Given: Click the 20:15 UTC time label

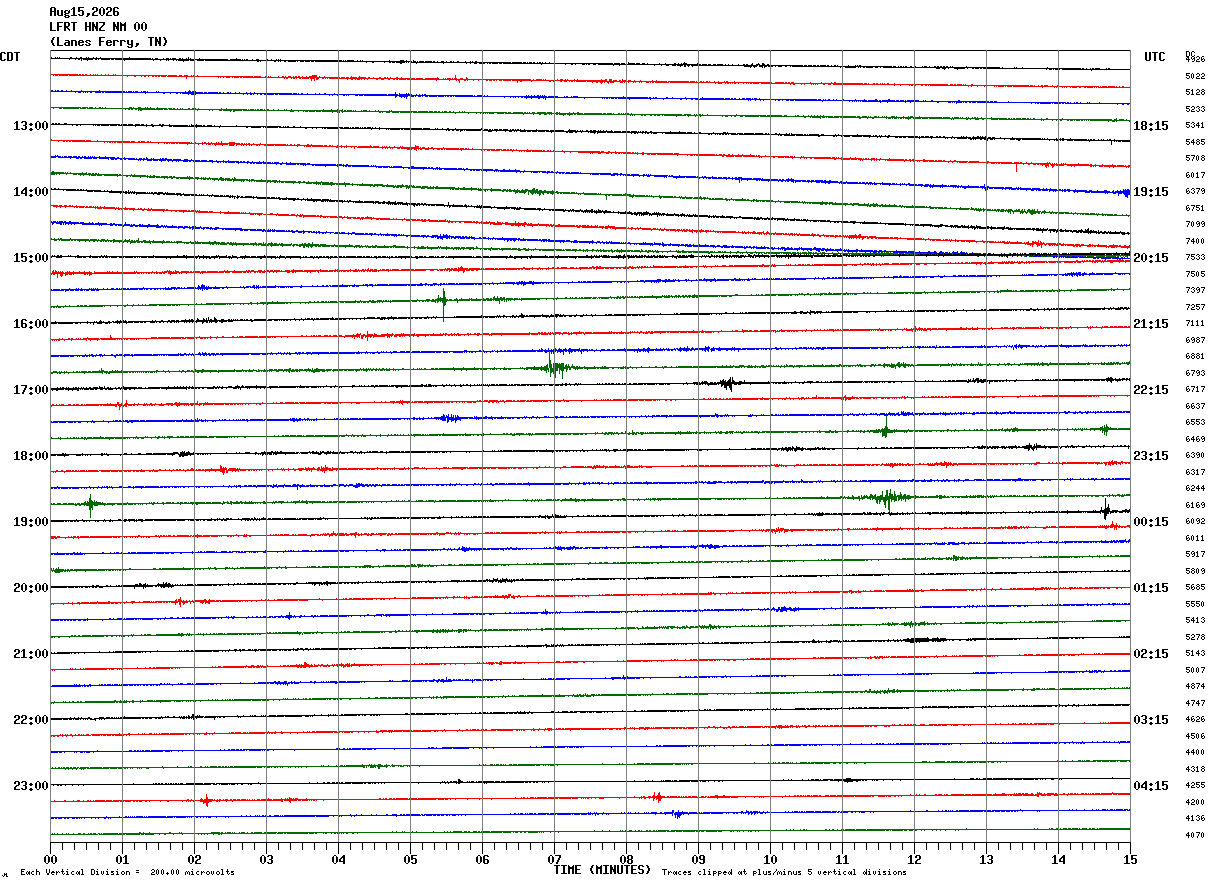Looking at the screenshot, I should [1151, 258].
